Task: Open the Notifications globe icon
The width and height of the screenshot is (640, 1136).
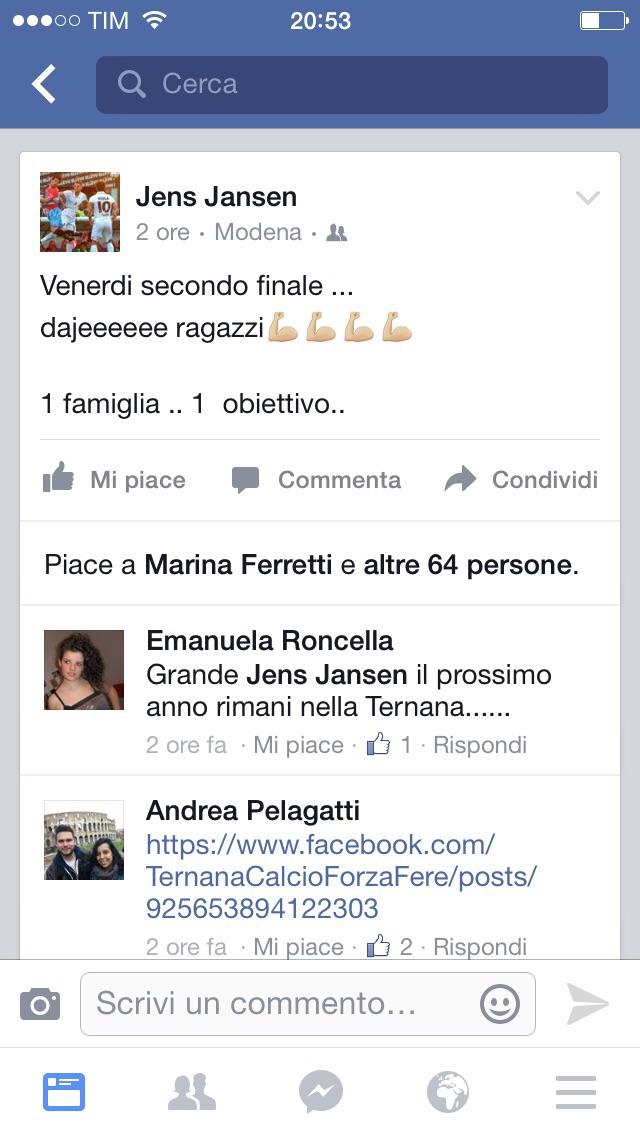Action: coord(448,1092)
